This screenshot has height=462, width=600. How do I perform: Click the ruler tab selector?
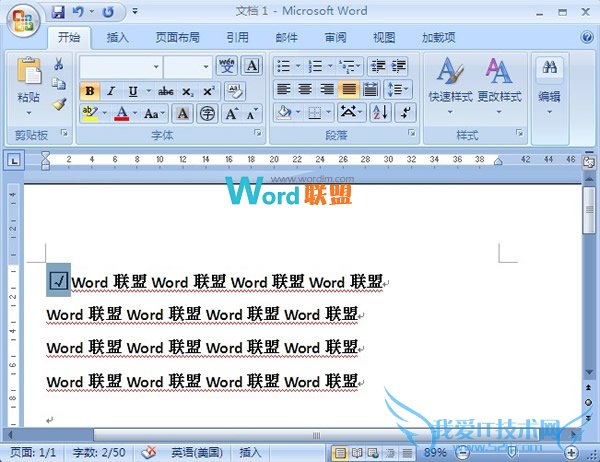pos(14,160)
